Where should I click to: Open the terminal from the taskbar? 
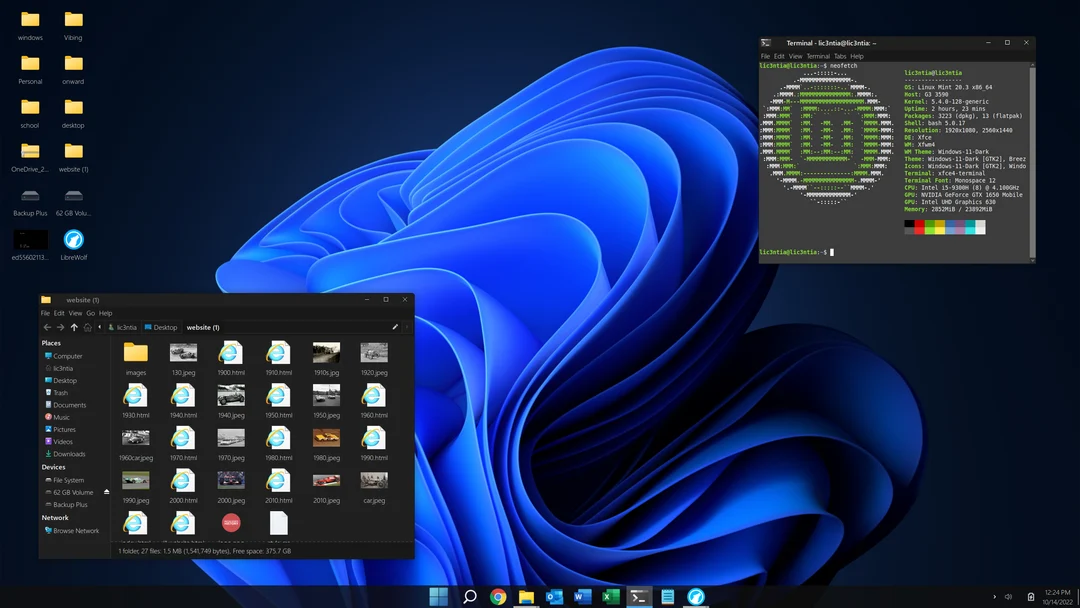coord(640,596)
